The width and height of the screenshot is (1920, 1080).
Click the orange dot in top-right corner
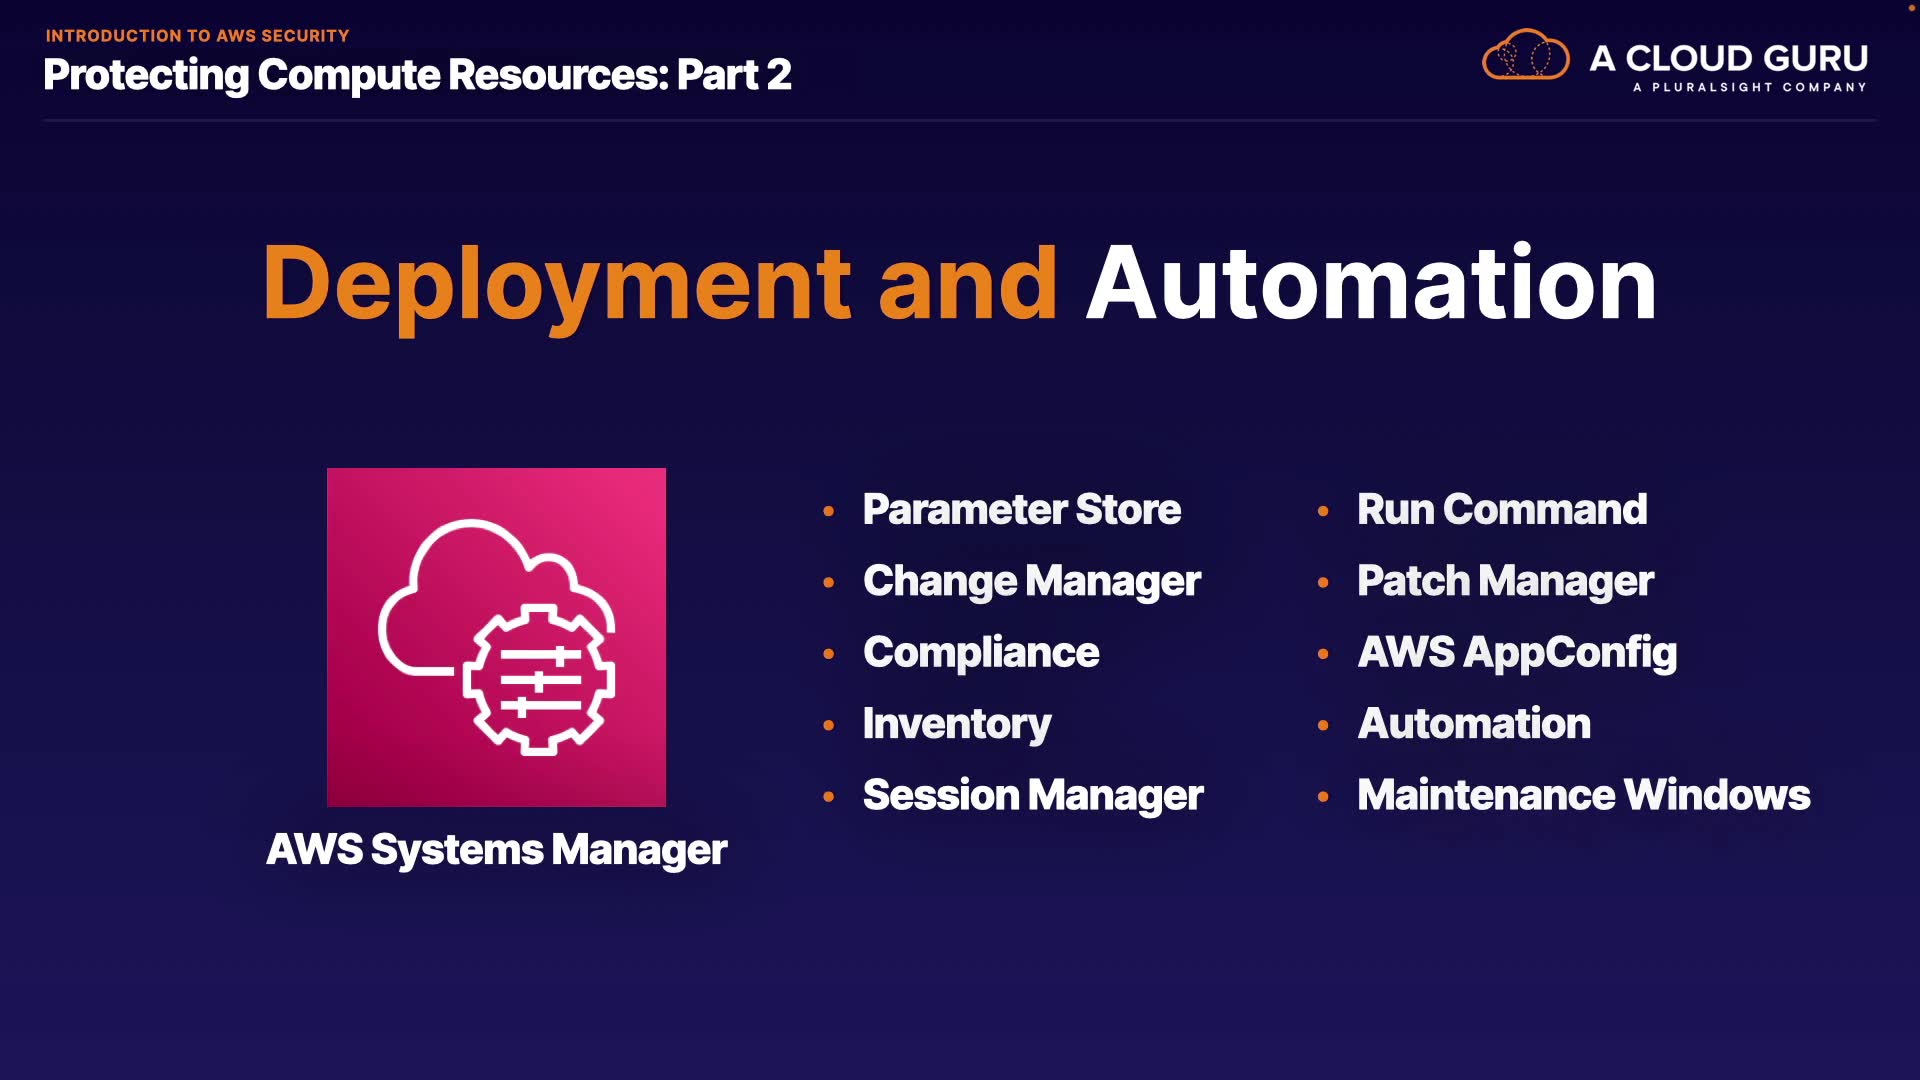pyautogui.click(x=1911, y=7)
